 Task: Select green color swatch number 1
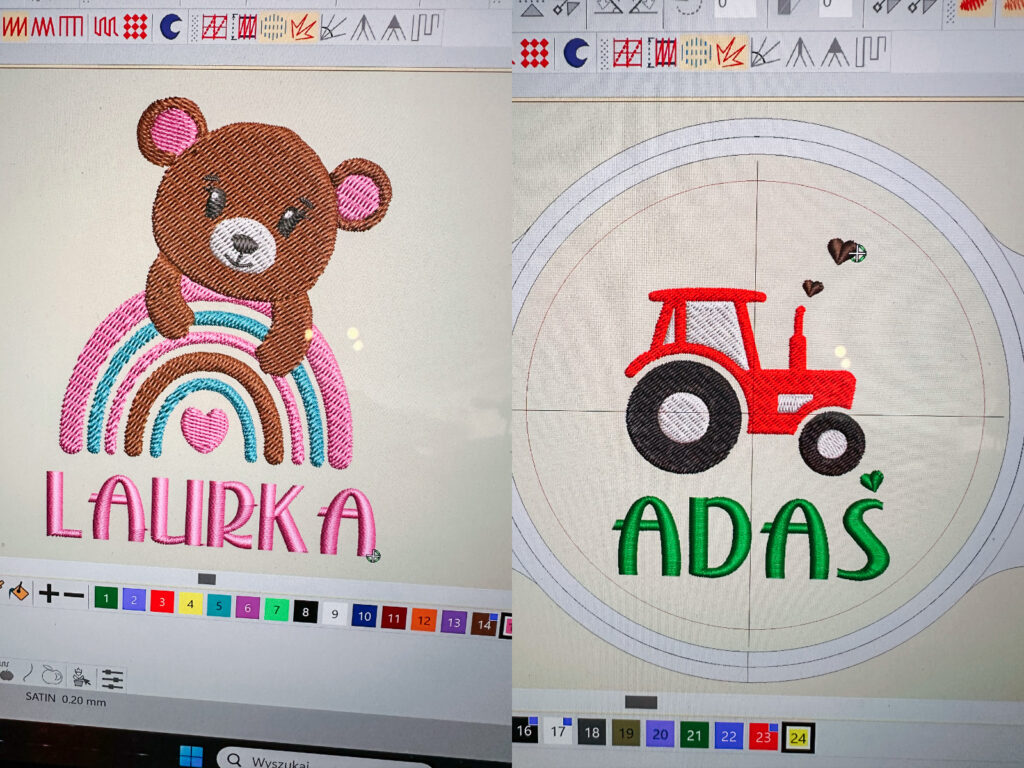105,598
